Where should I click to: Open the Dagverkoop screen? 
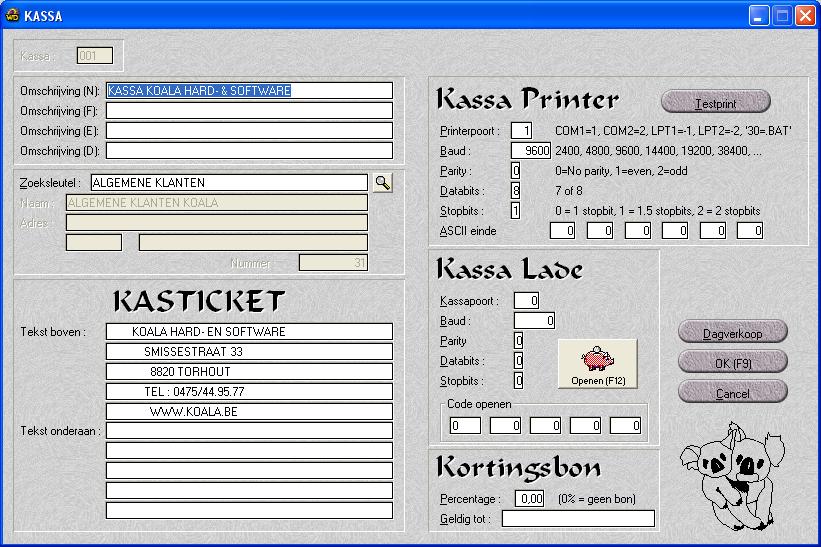(x=733, y=332)
